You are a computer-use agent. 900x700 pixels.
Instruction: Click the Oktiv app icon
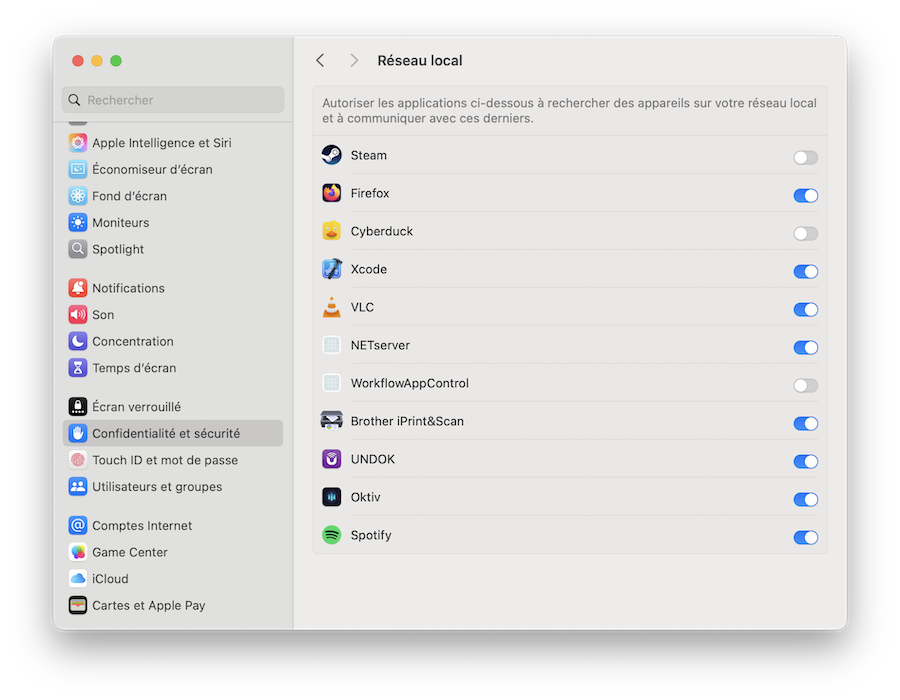[332, 497]
